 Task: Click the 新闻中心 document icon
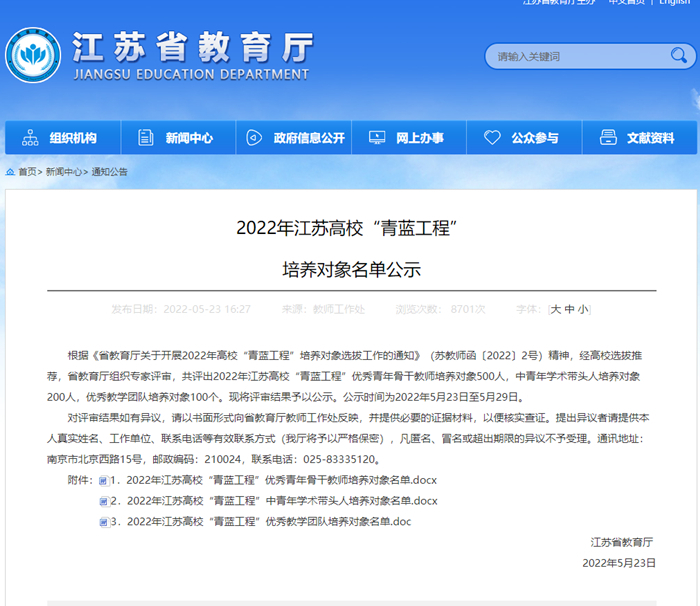pos(146,138)
